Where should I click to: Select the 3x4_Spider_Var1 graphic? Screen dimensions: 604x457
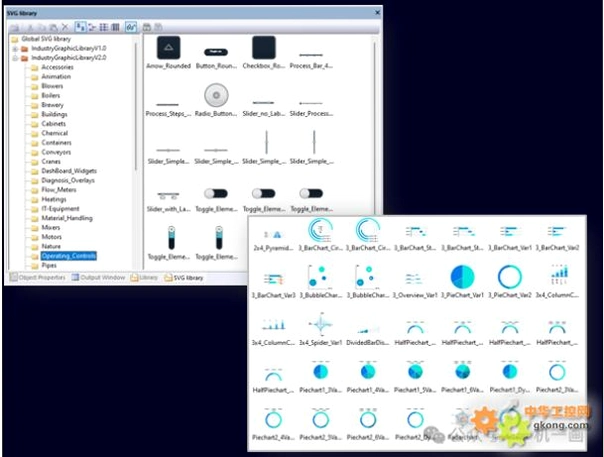(x=320, y=329)
